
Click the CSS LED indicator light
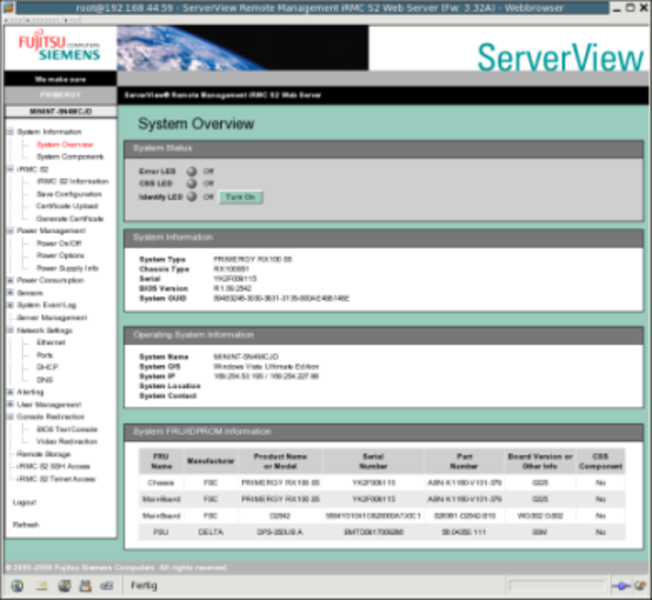pos(192,183)
